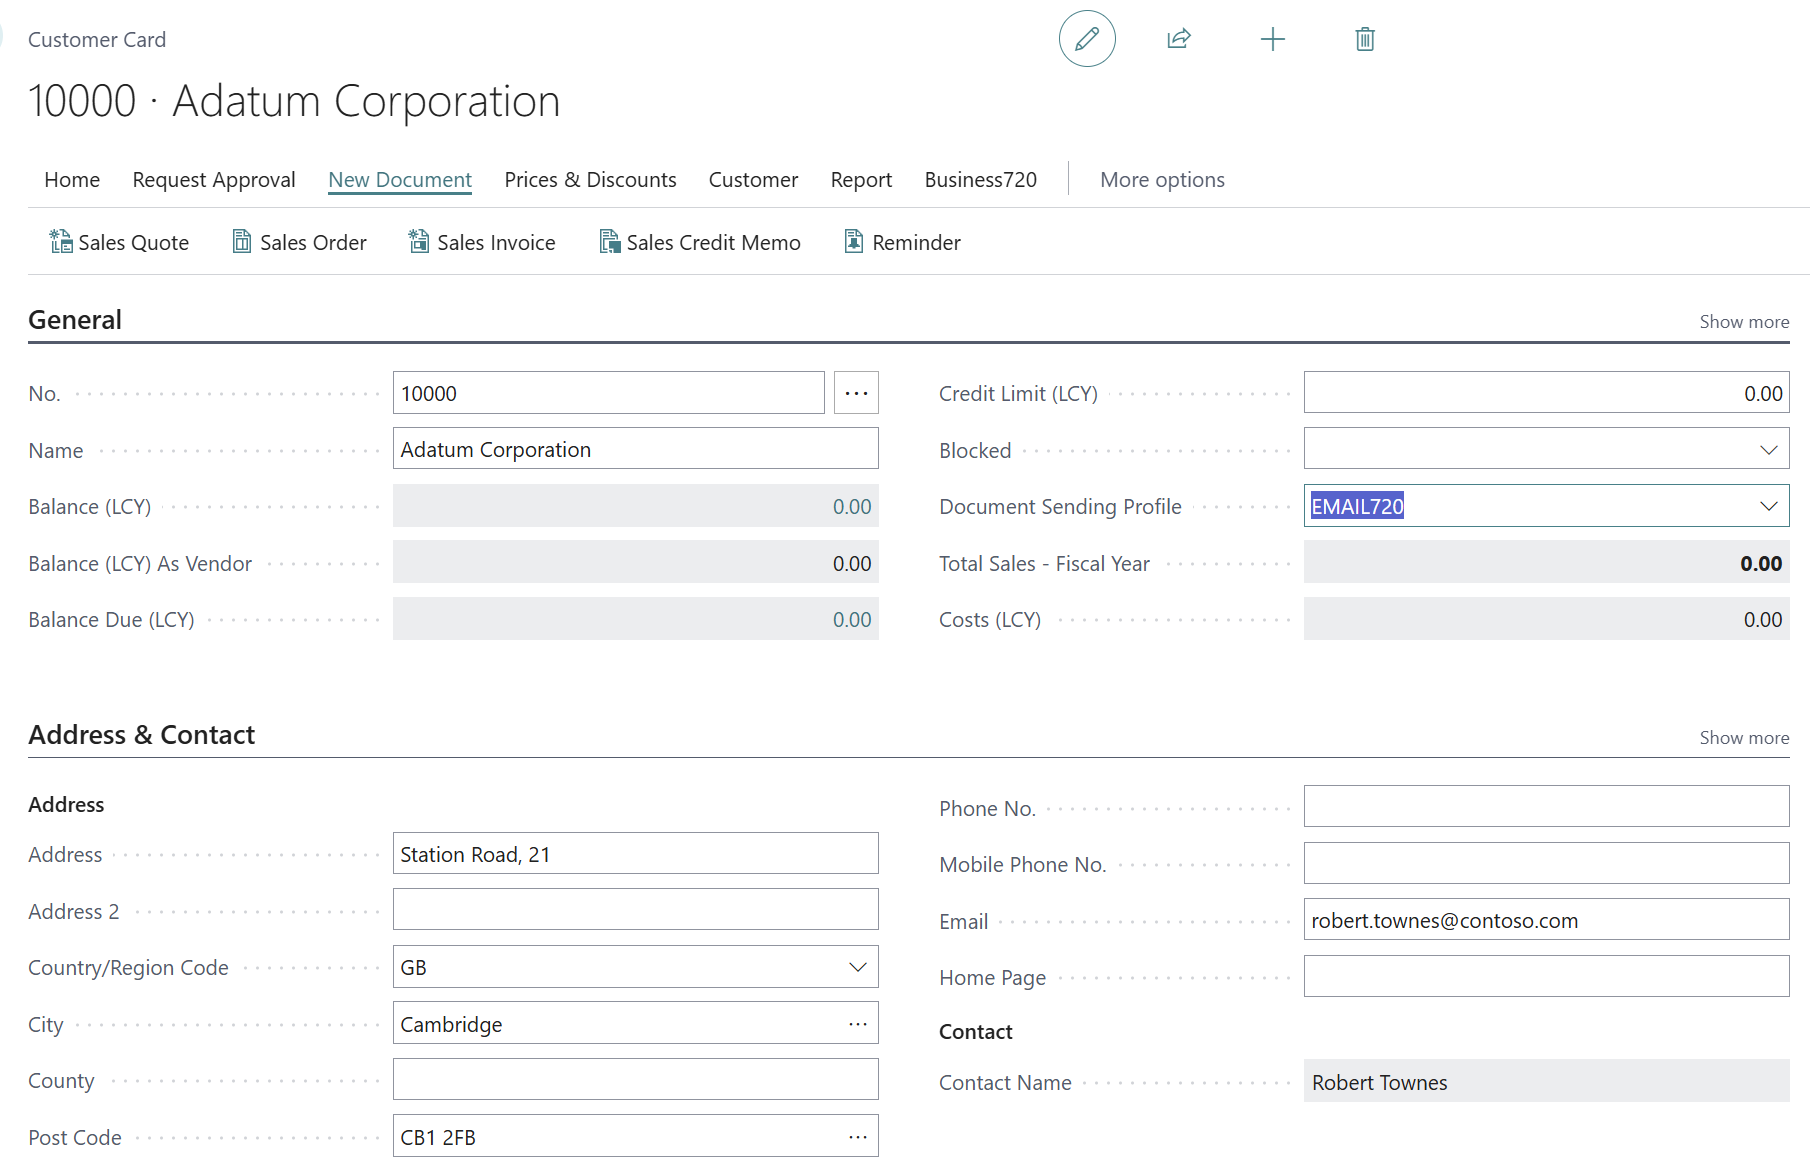Viewport: 1810px width, 1165px height.
Task: Expand the Blocked dropdown
Action: (x=1768, y=450)
